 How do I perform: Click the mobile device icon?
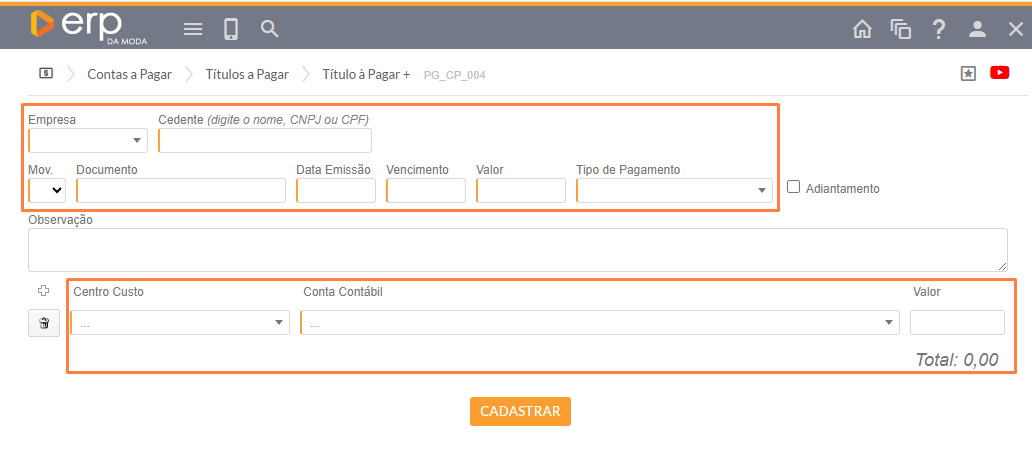click(x=231, y=29)
